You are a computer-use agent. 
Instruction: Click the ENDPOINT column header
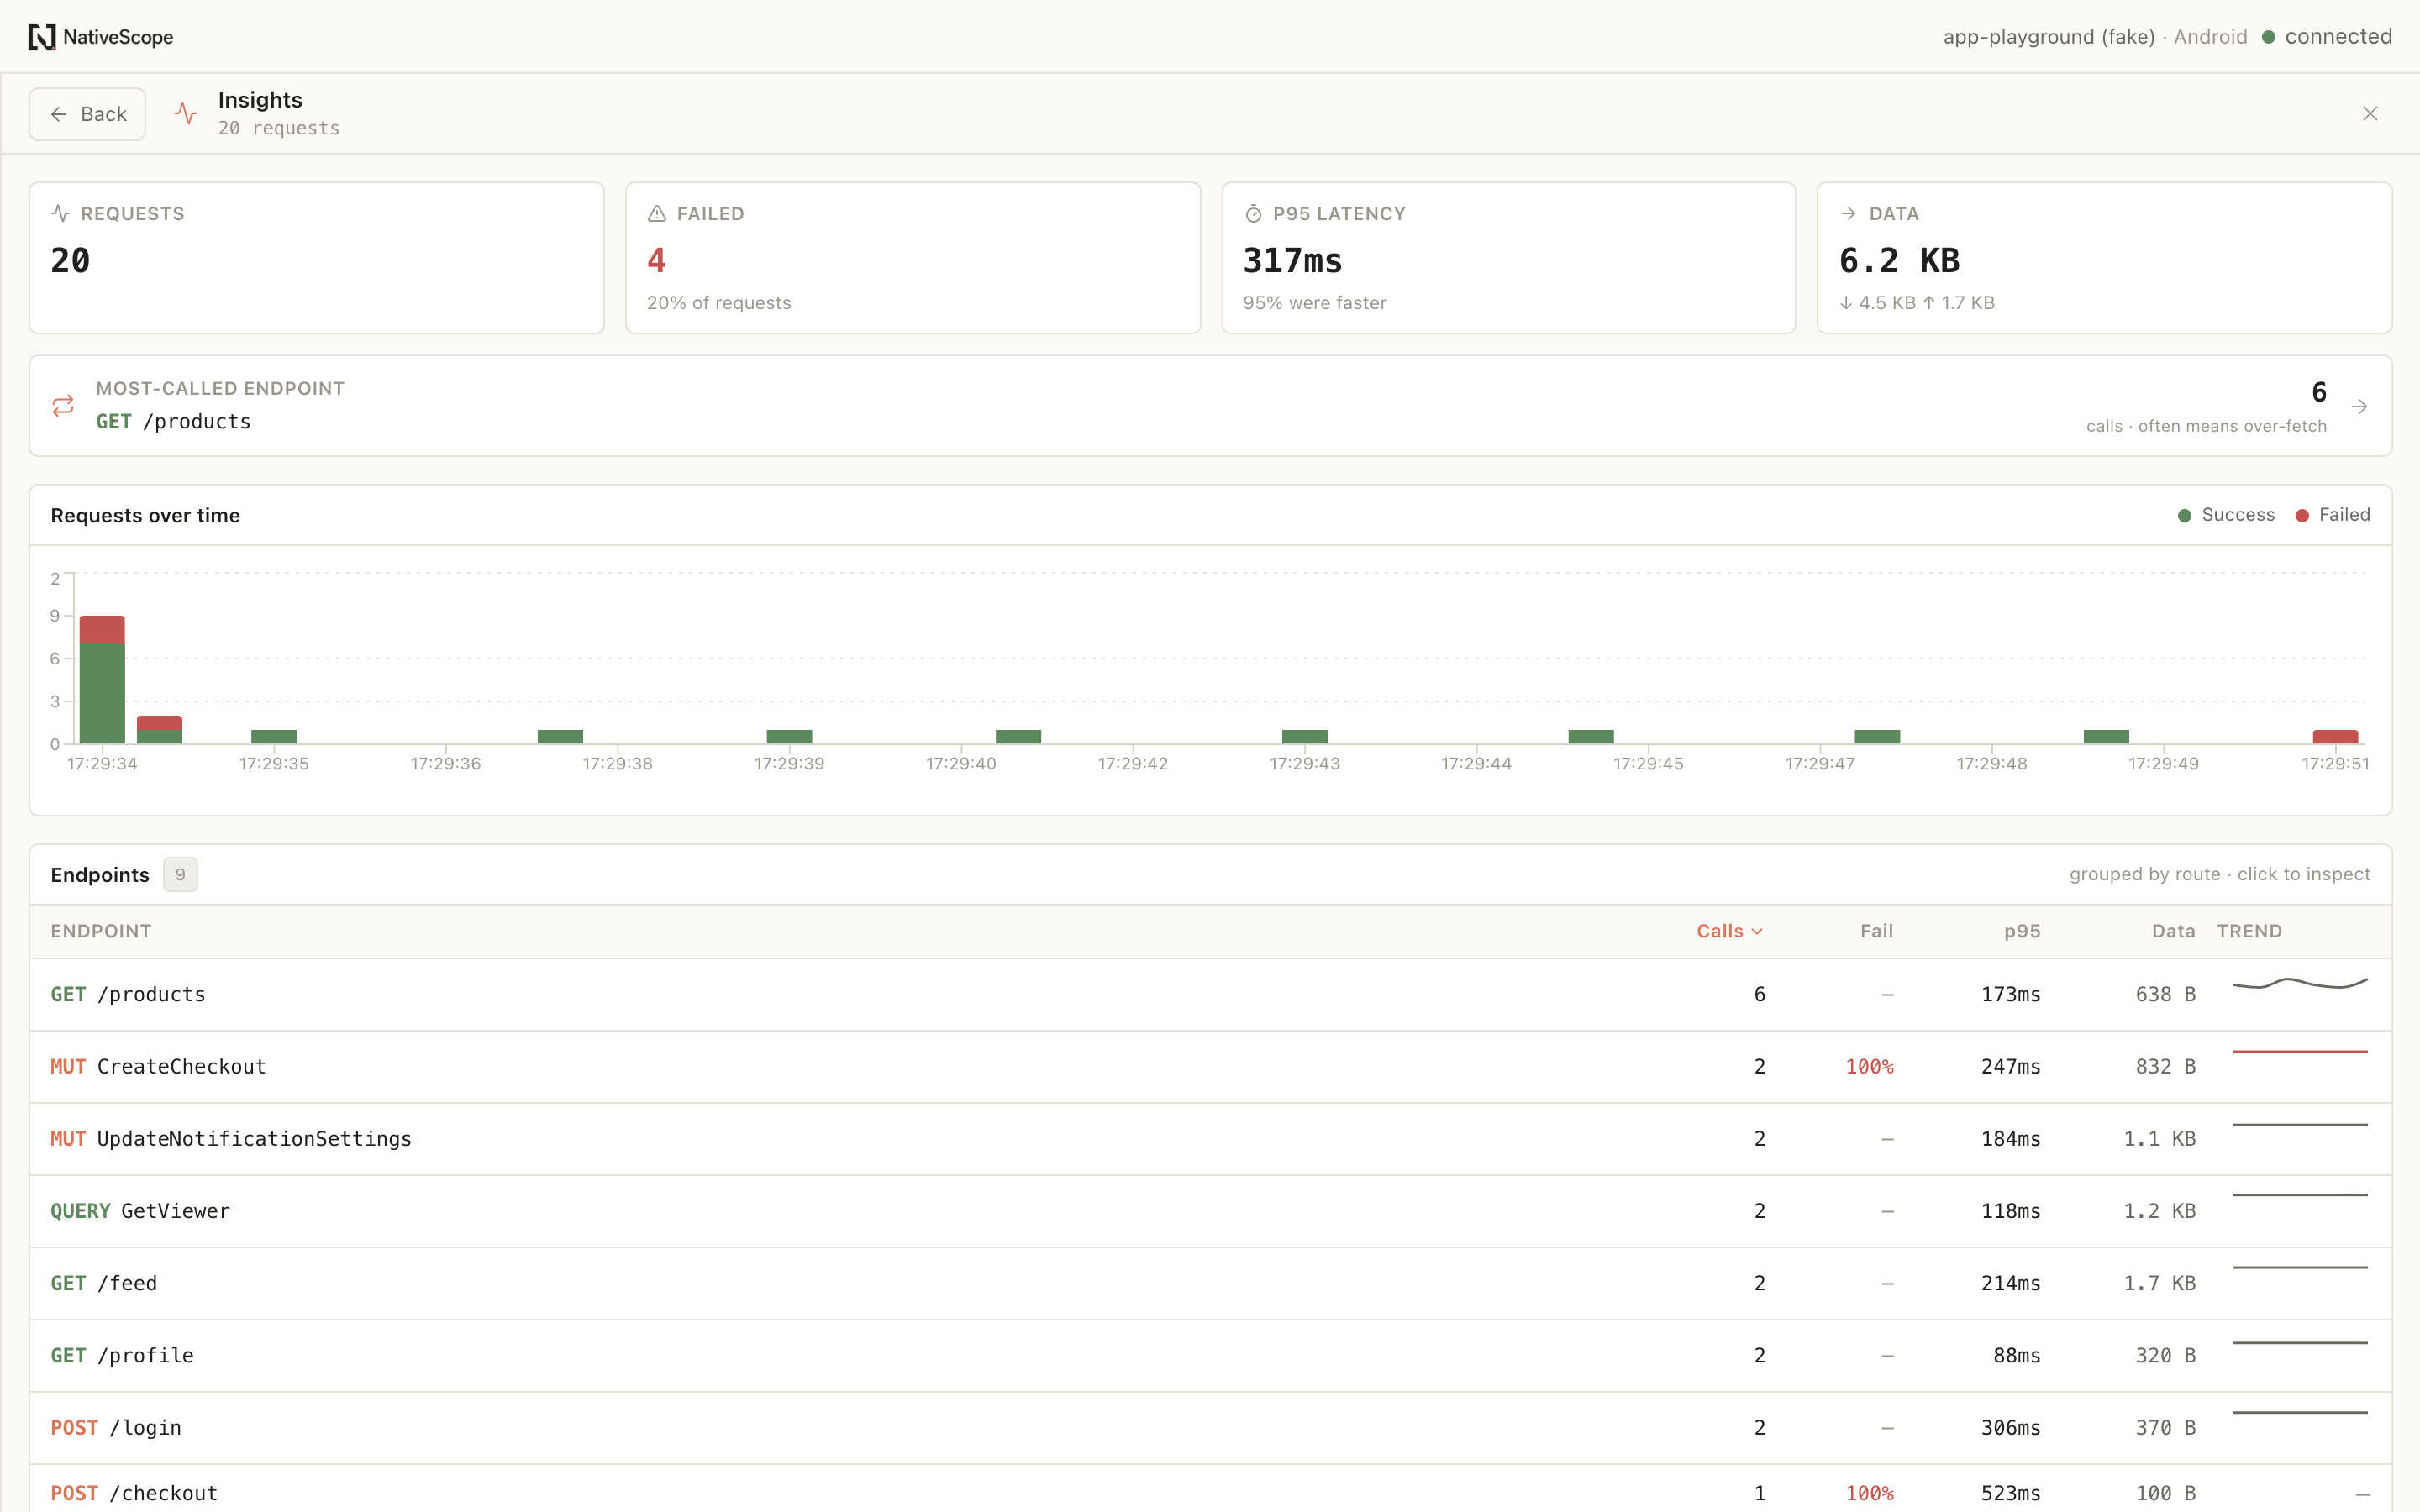[101, 931]
